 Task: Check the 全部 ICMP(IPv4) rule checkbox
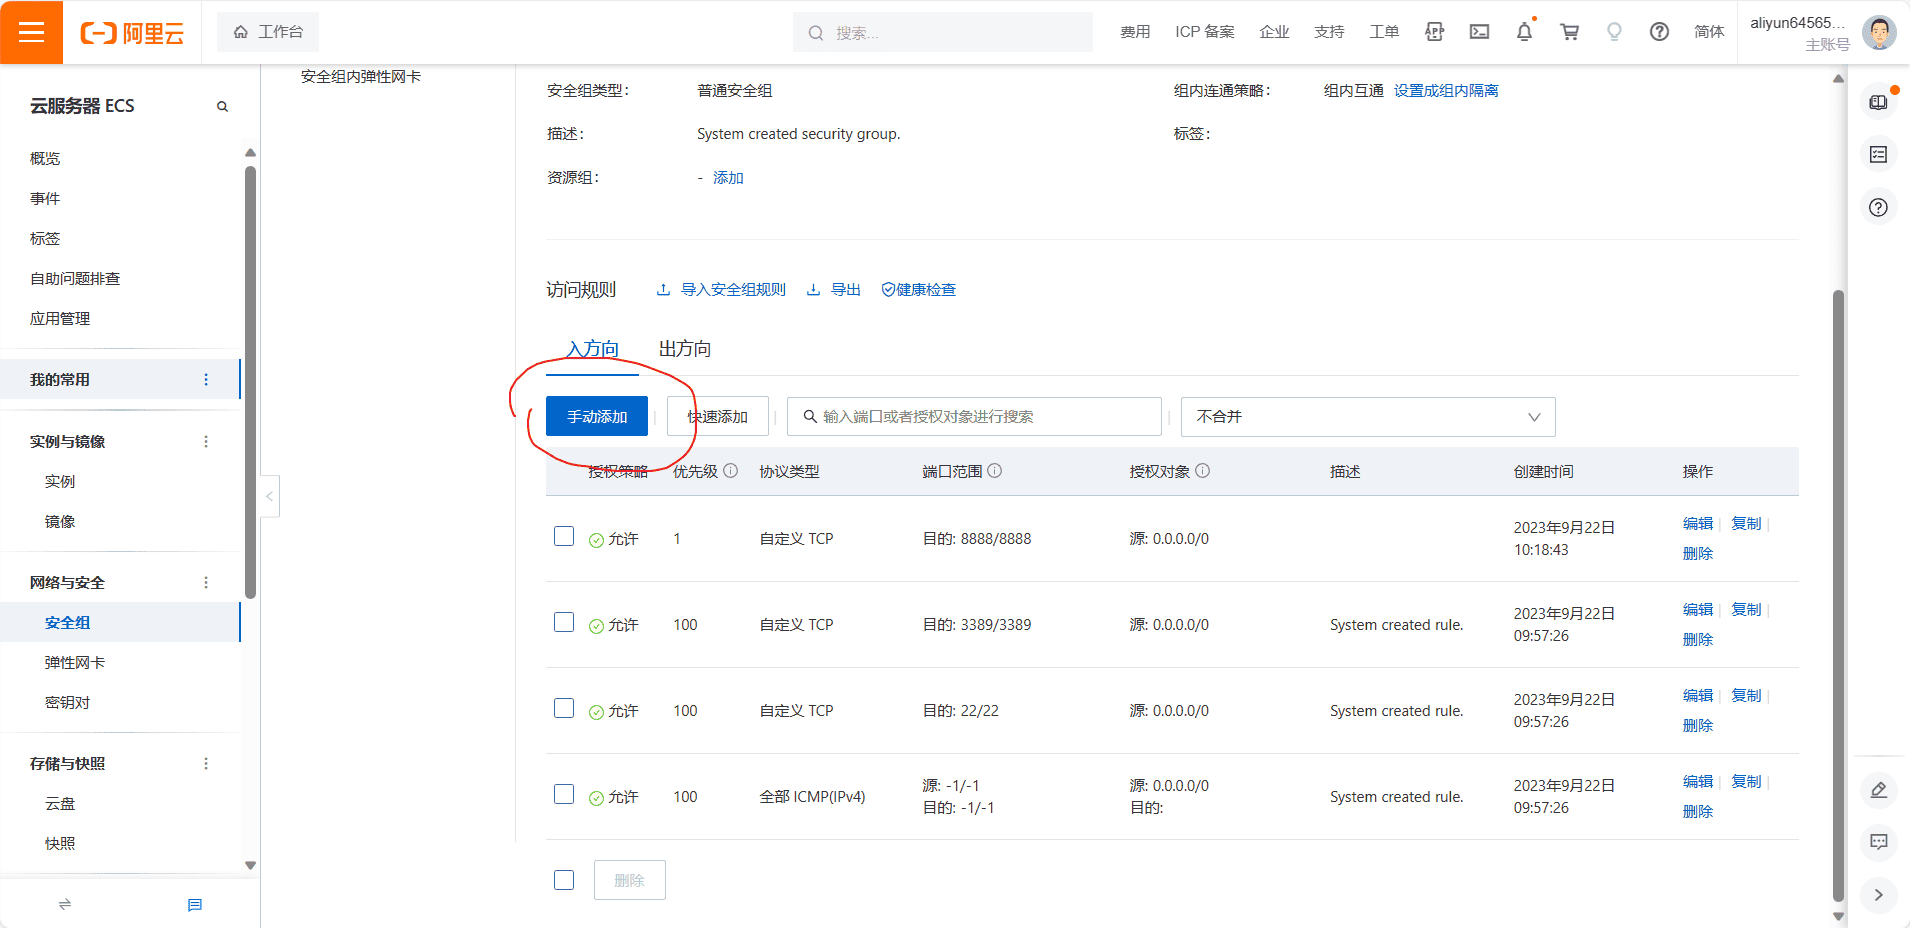(x=564, y=793)
